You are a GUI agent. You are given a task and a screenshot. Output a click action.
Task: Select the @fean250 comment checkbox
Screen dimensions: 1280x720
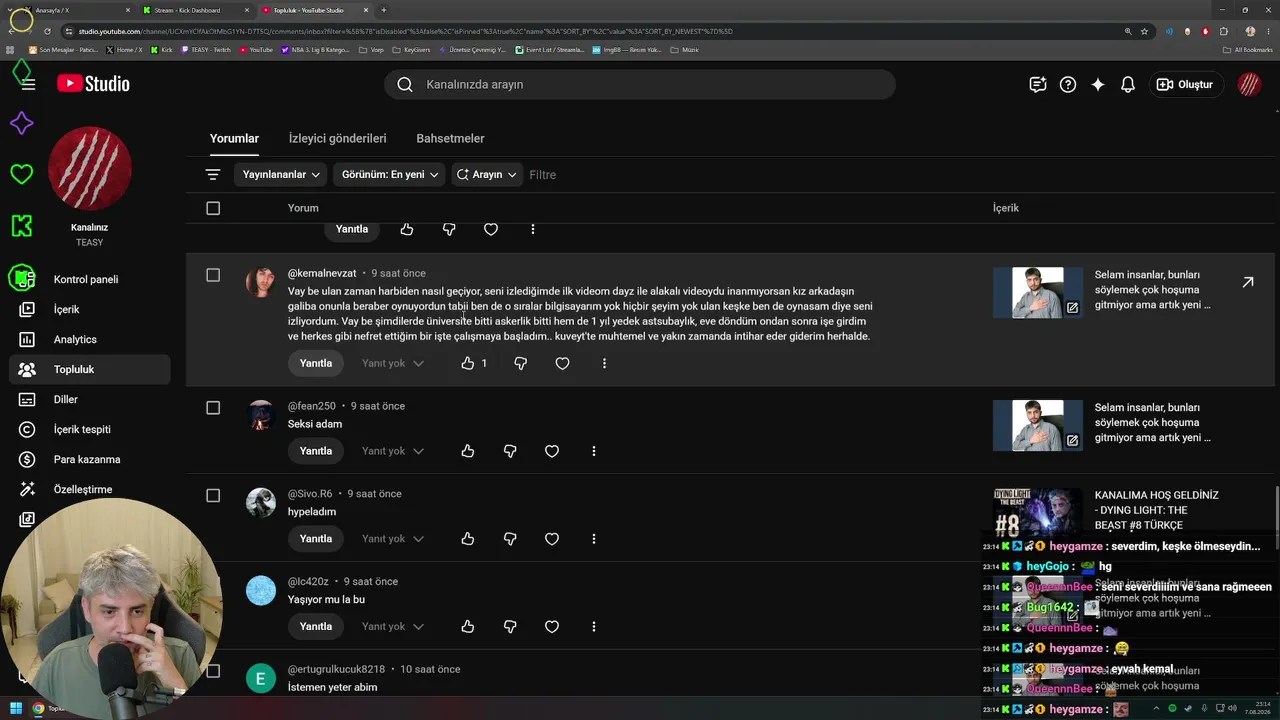click(x=213, y=408)
